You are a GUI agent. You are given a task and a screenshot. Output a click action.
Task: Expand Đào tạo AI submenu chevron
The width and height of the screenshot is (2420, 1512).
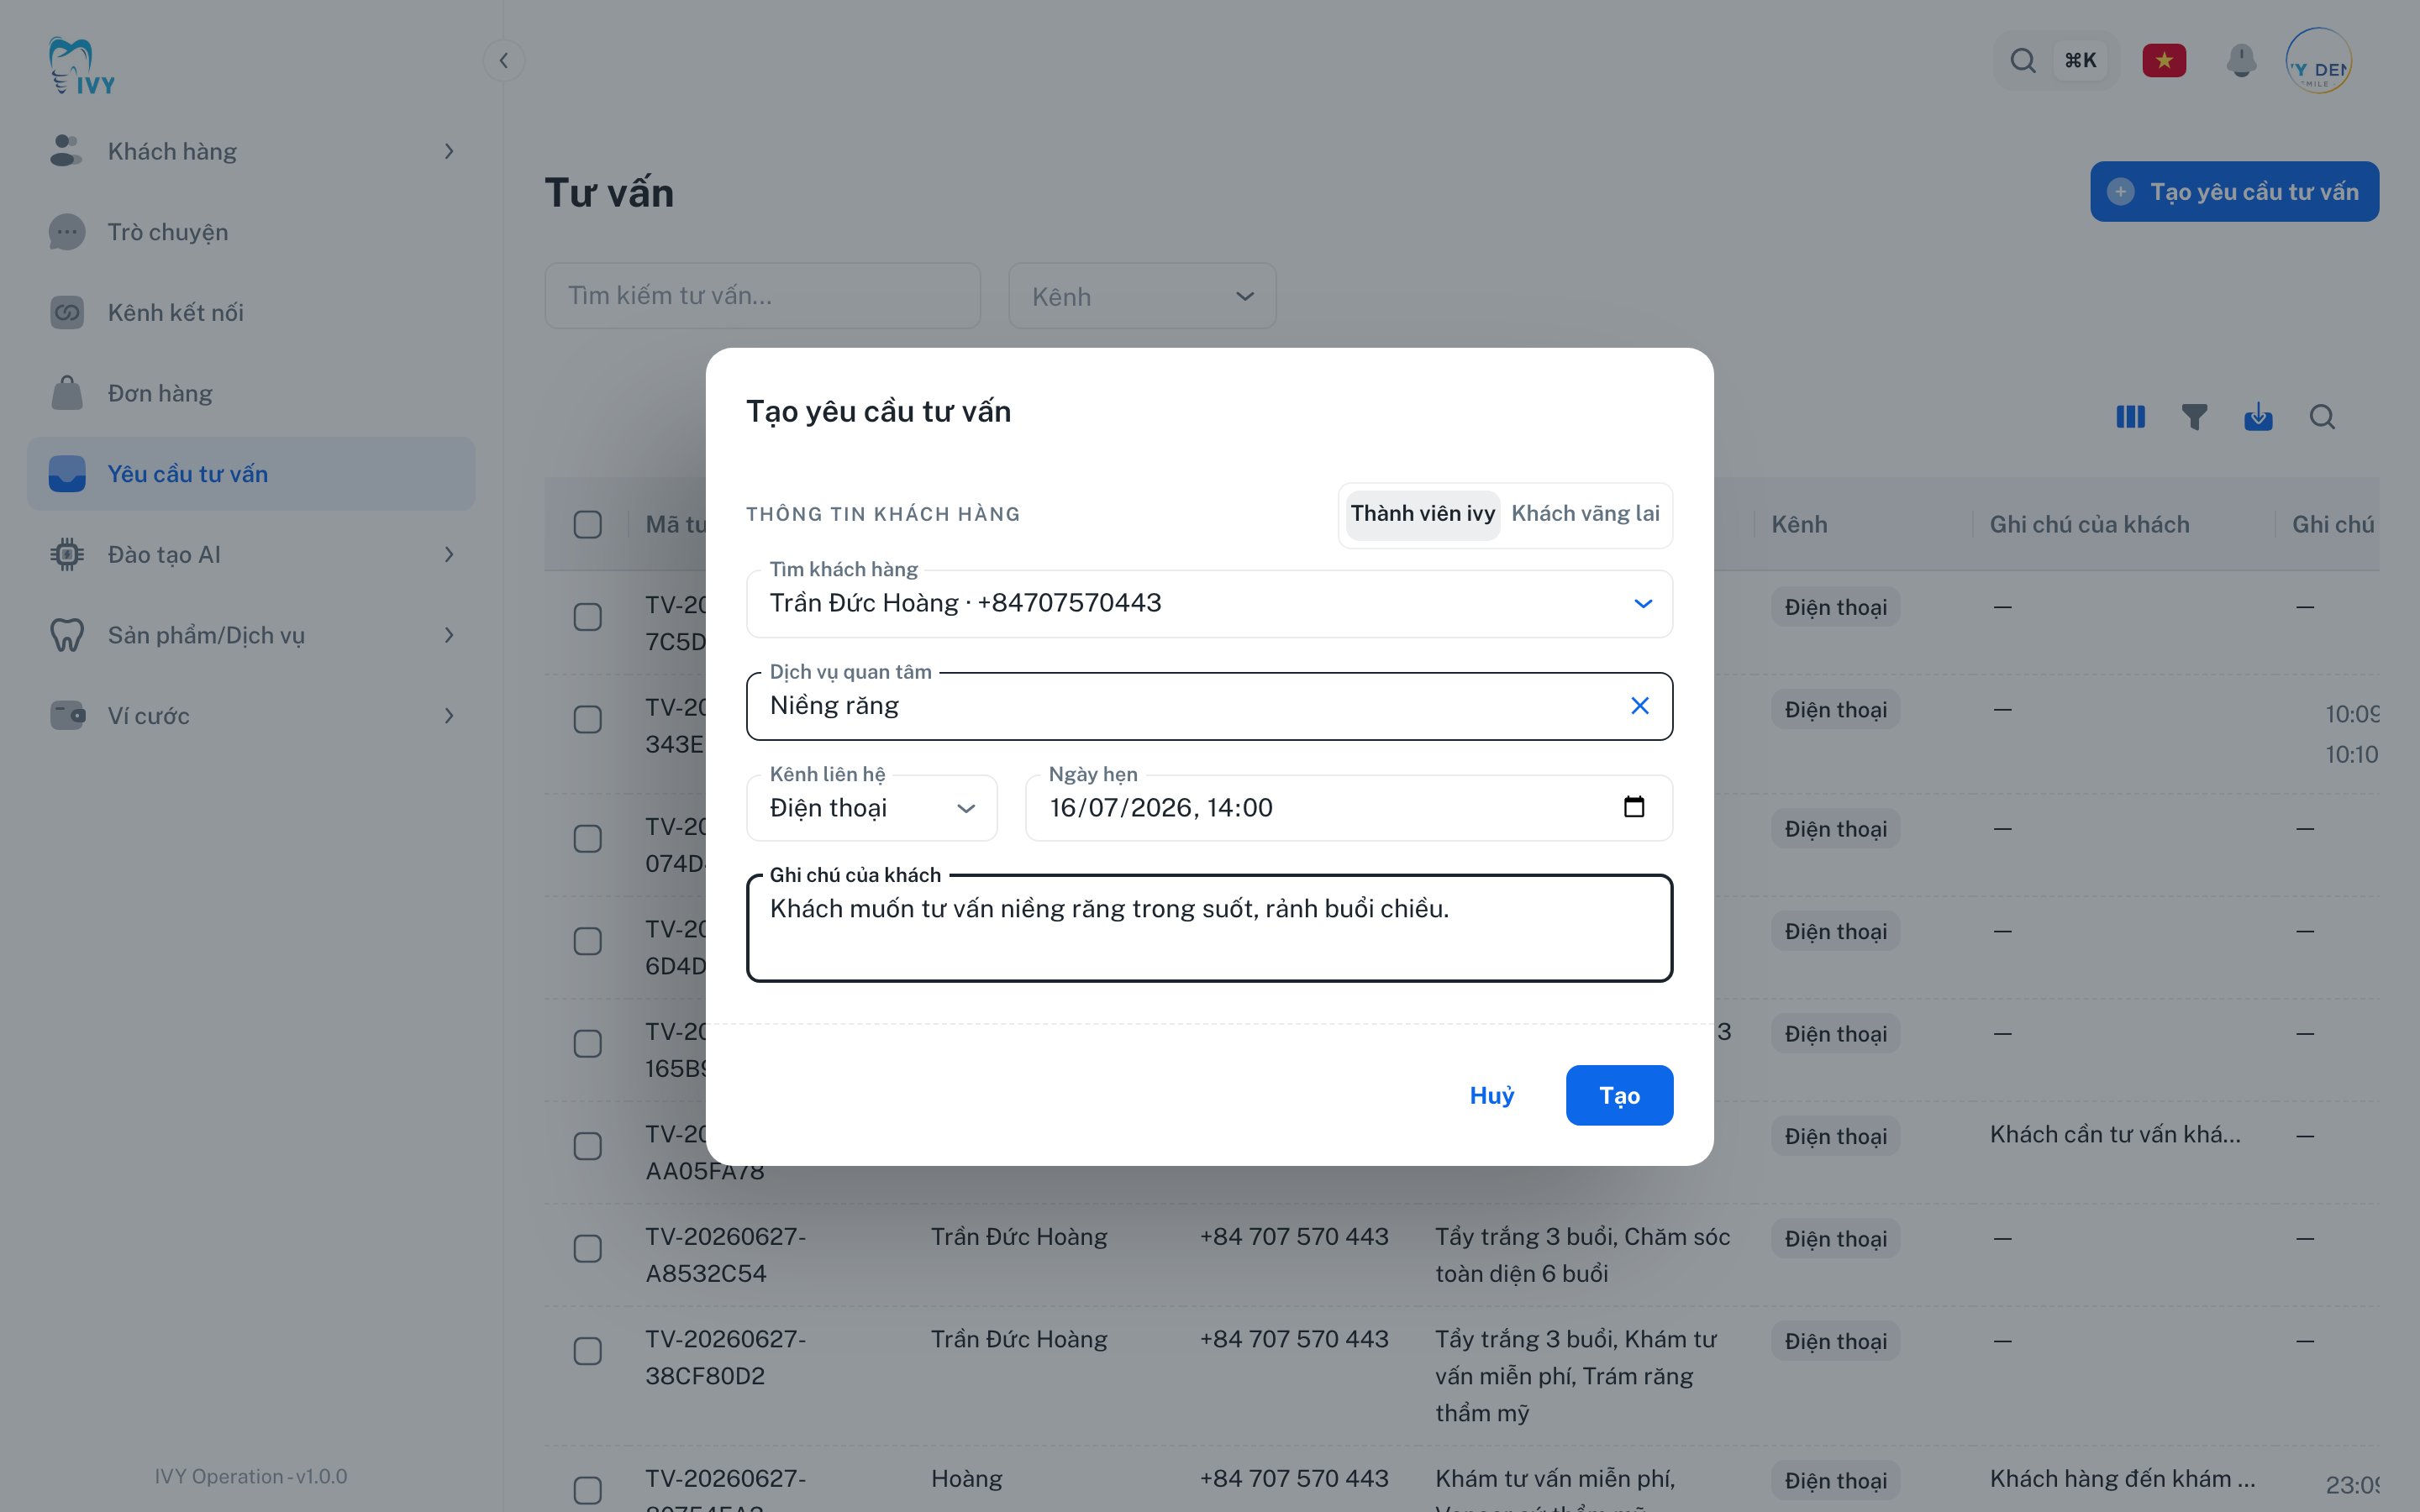pyautogui.click(x=449, y=555)
